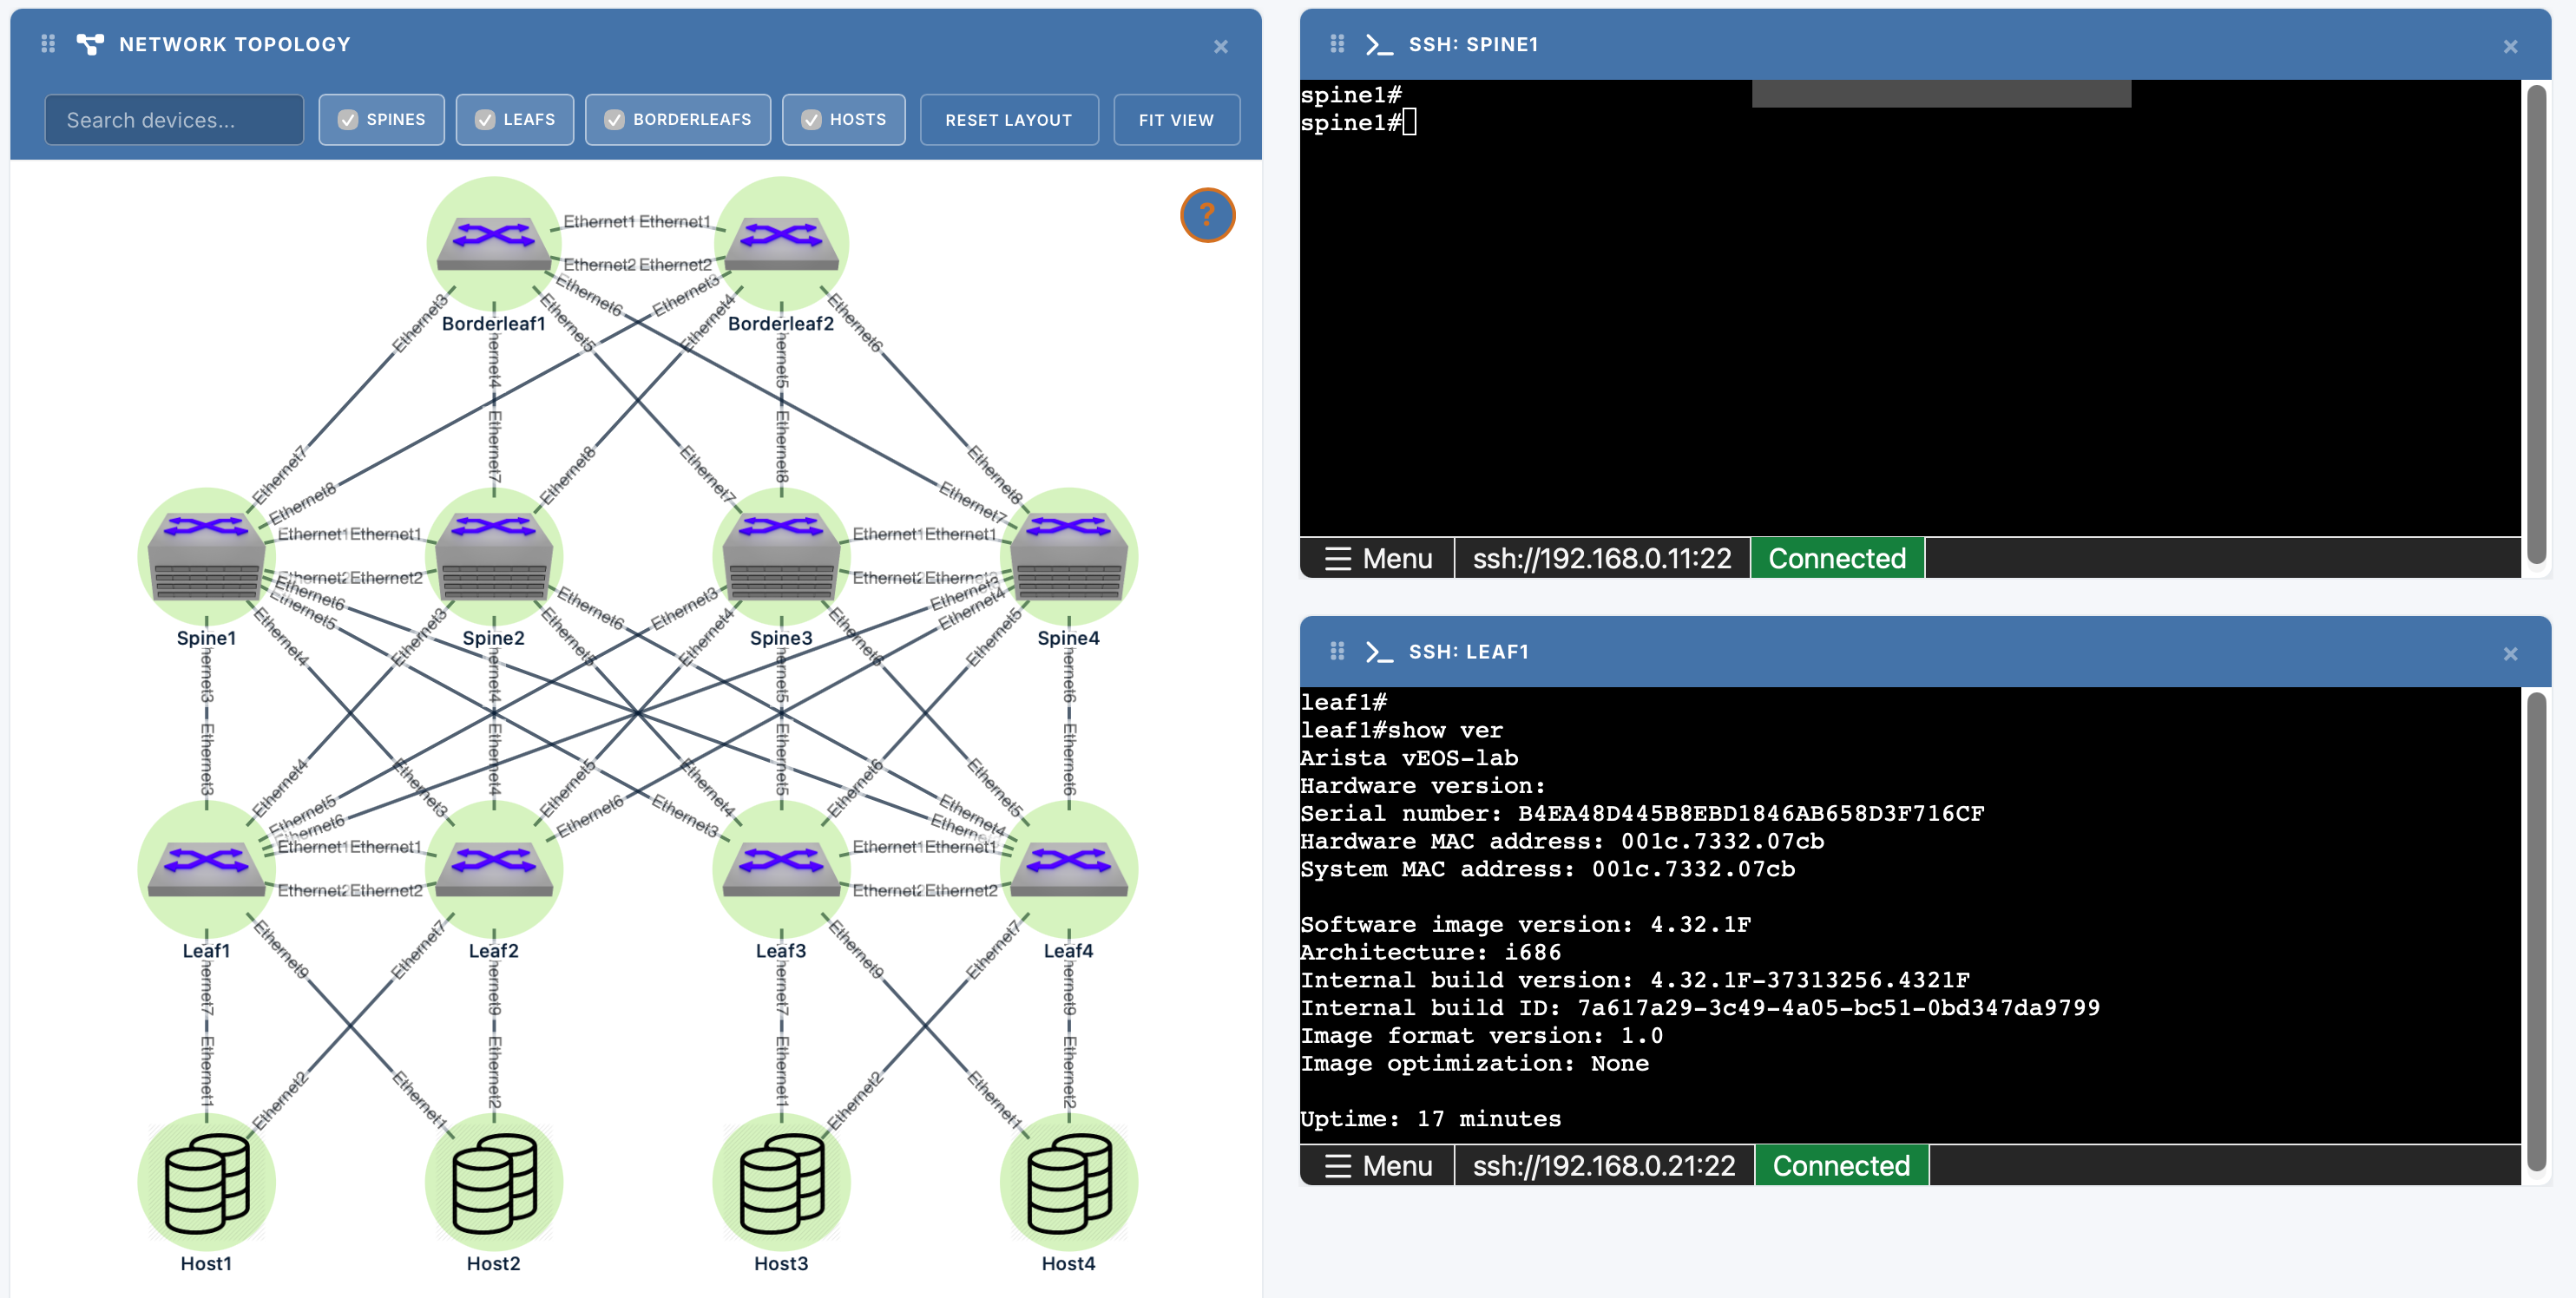
Task: Grab the SSH: SPINE1 panel drag handle
Action: [1337, 44]
